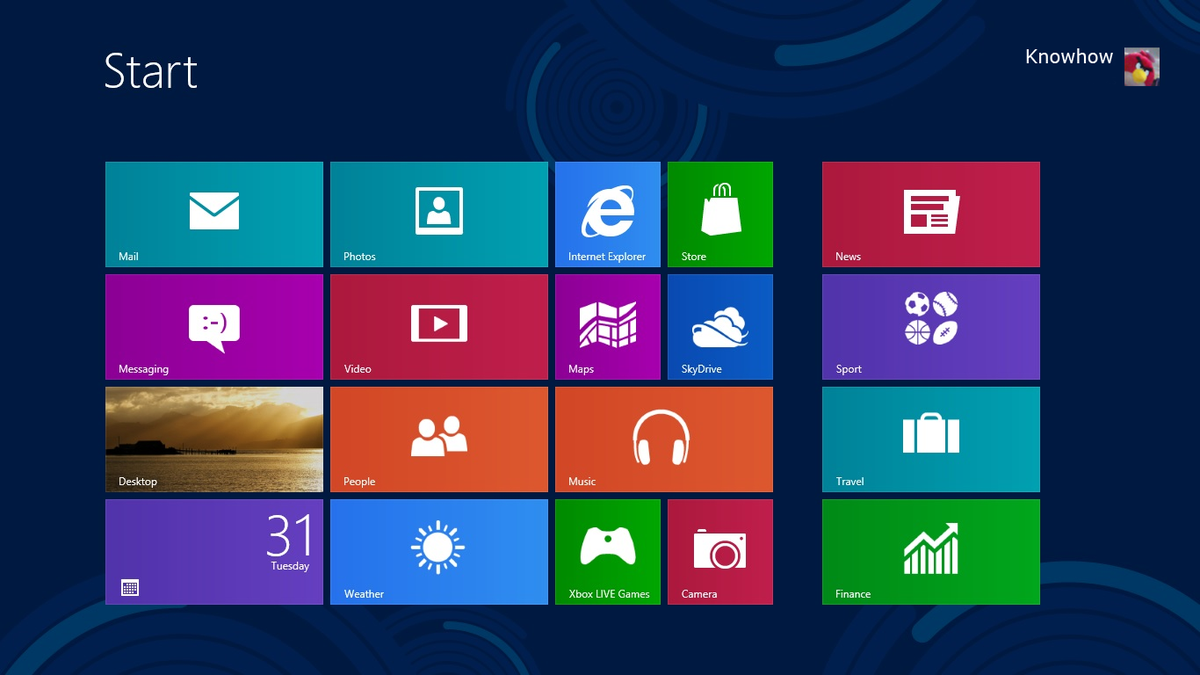Open the Maps folded map icon
The image size is (1200, 675).
point(608,324)
